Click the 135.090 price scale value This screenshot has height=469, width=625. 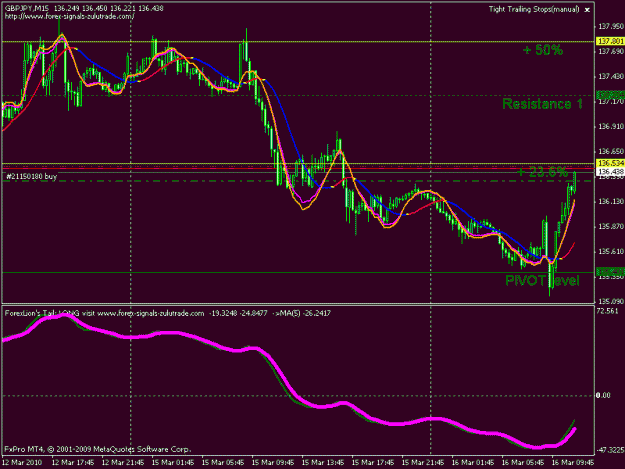[x=611, y=301]
